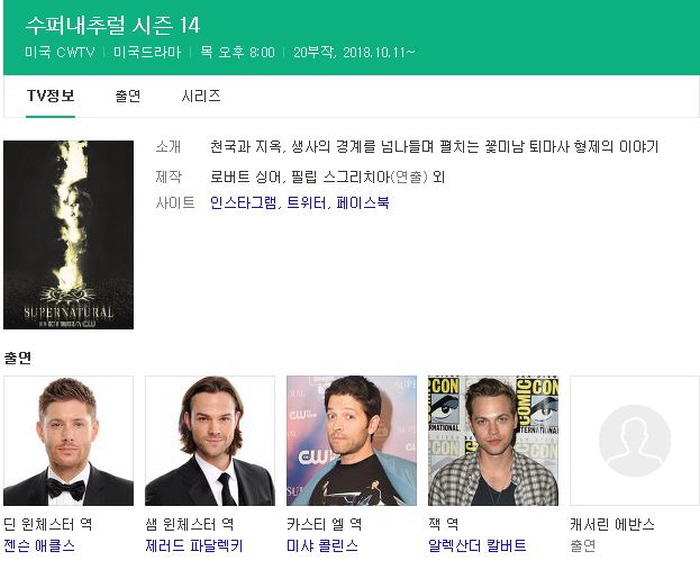Click the 미국드라마 genre label
The width and height of the screenshot is (700, 561).
147,52
